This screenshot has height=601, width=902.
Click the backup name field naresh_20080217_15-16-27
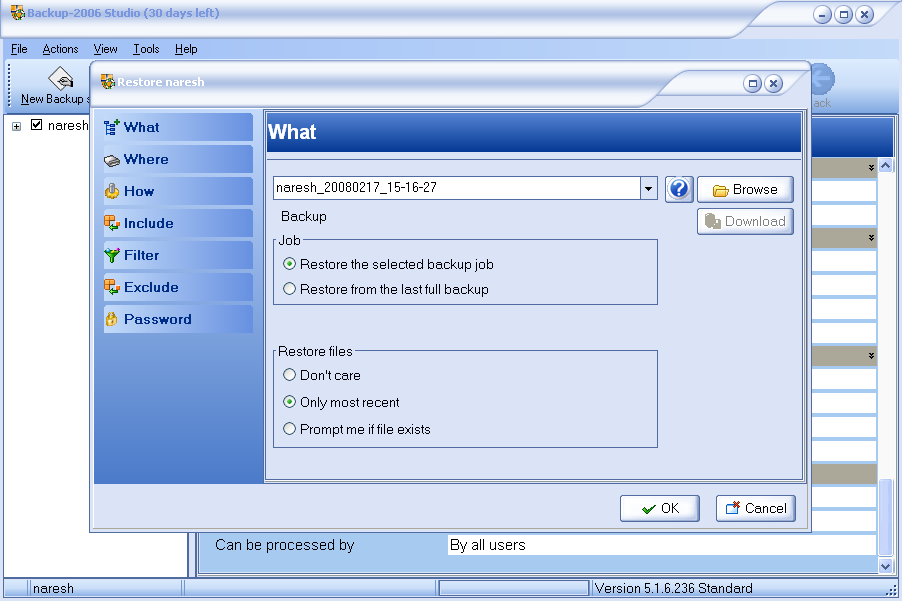pyautogui.click(x=457, y=188)
